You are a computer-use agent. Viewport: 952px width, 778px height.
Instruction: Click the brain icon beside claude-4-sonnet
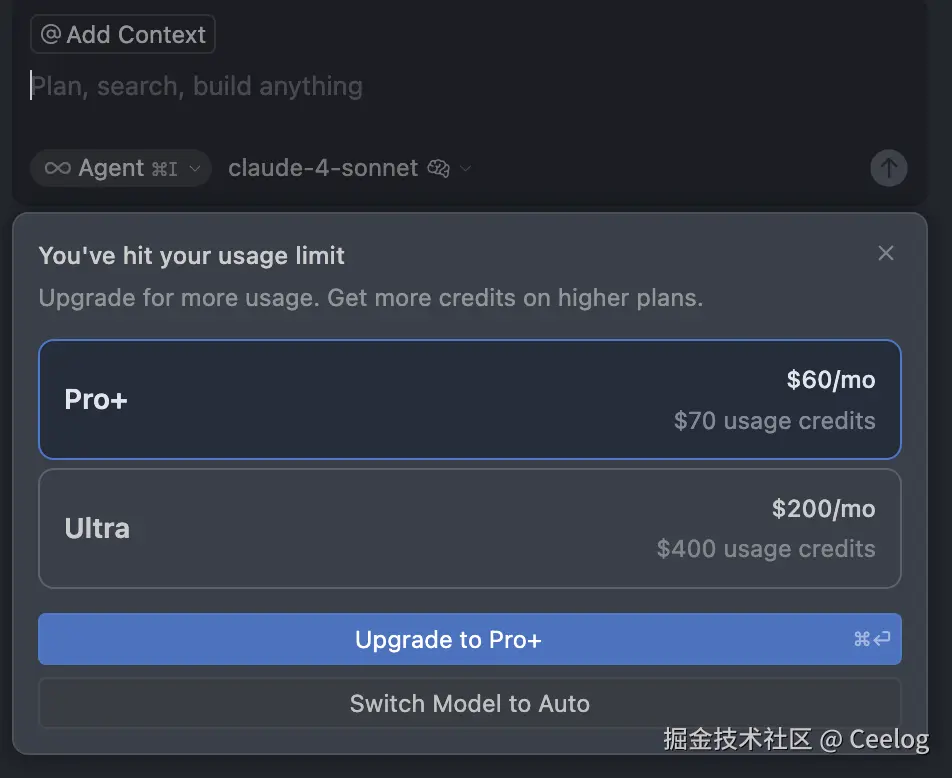(439, 168)
